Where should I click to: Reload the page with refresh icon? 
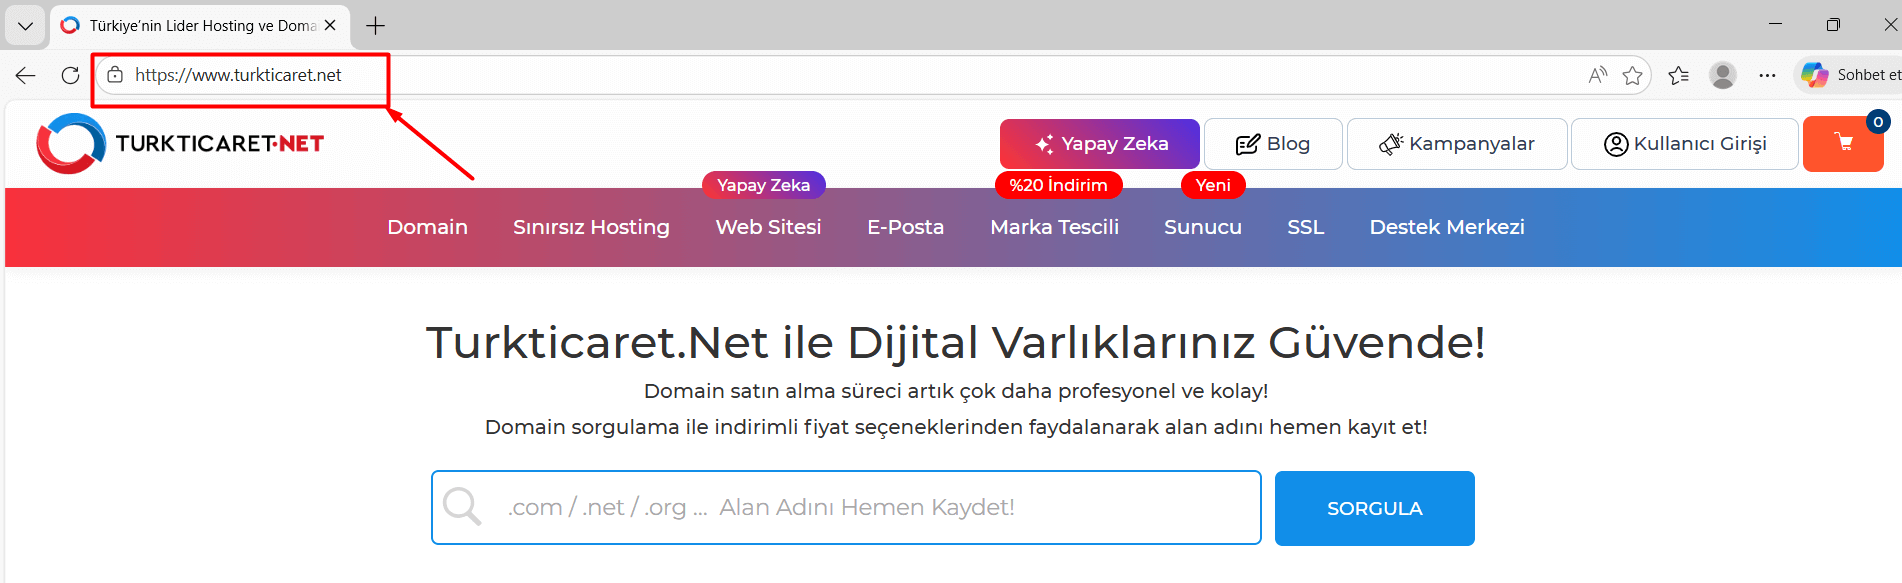70,75
